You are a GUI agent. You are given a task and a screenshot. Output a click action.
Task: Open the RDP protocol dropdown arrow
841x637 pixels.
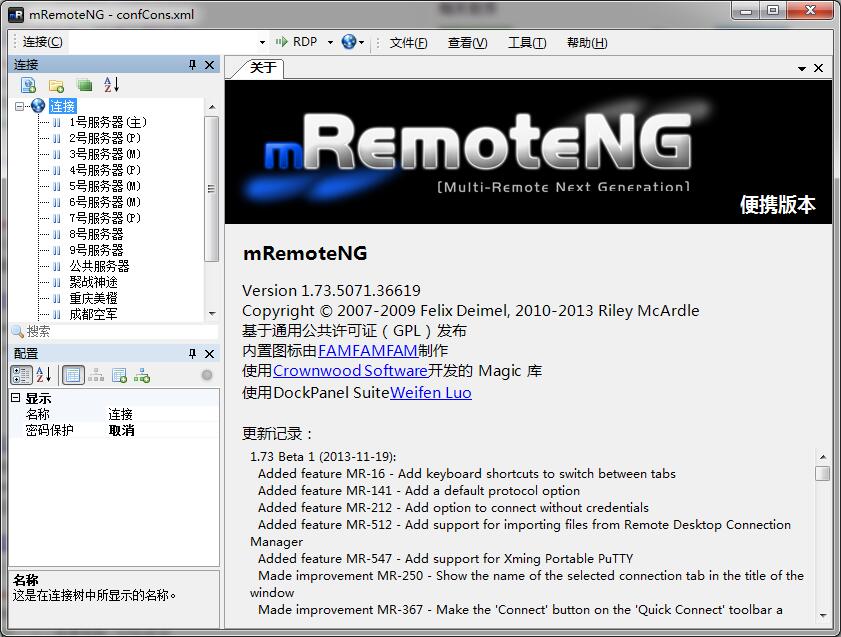[x=330, y=42]
